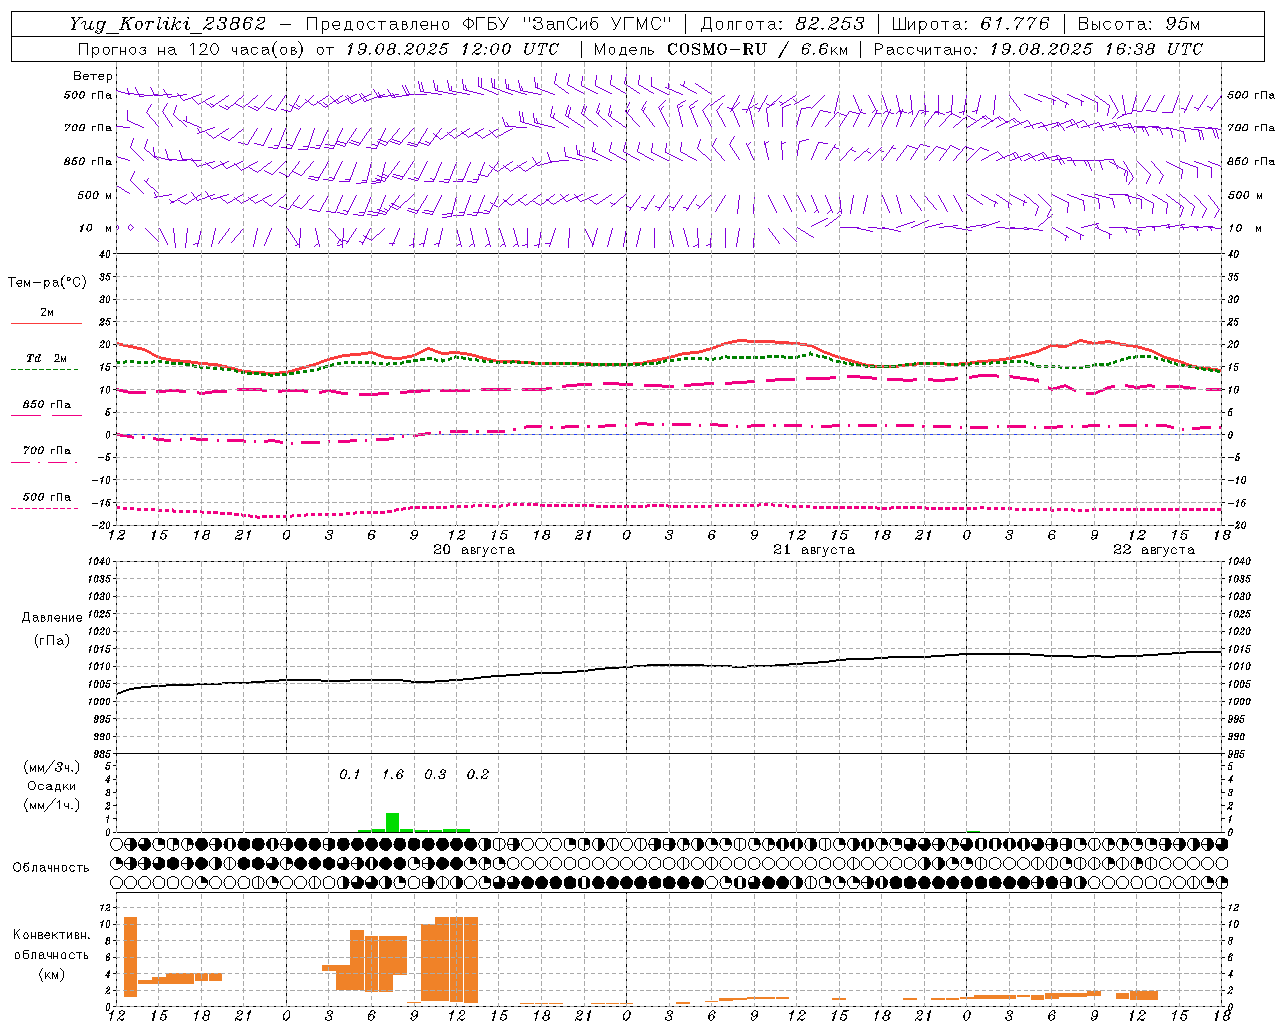Screen dimensions: 1280x1024
Task: Click the 2м temperature legend entry
Action: 47,313
